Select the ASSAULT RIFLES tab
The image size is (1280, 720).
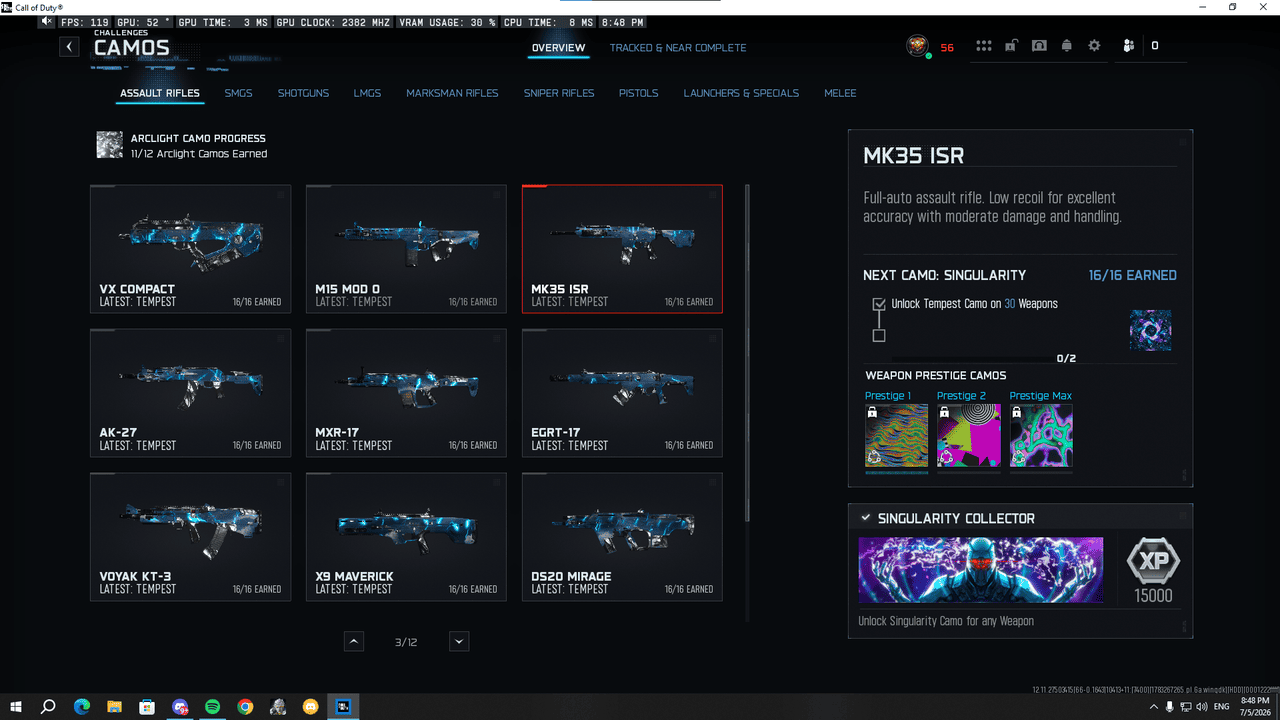[160, 93]
